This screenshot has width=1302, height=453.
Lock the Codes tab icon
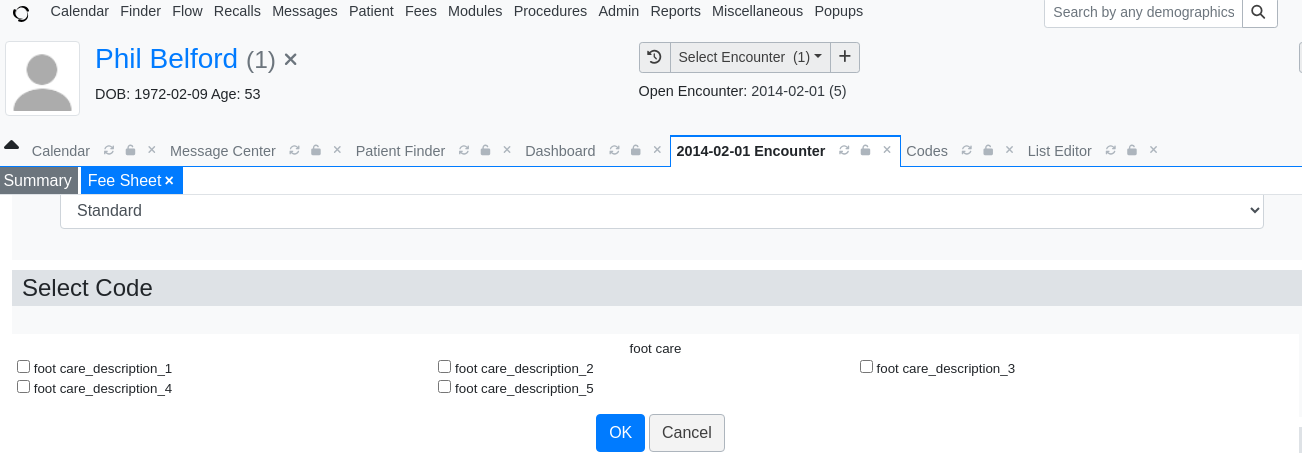[988, 150]
